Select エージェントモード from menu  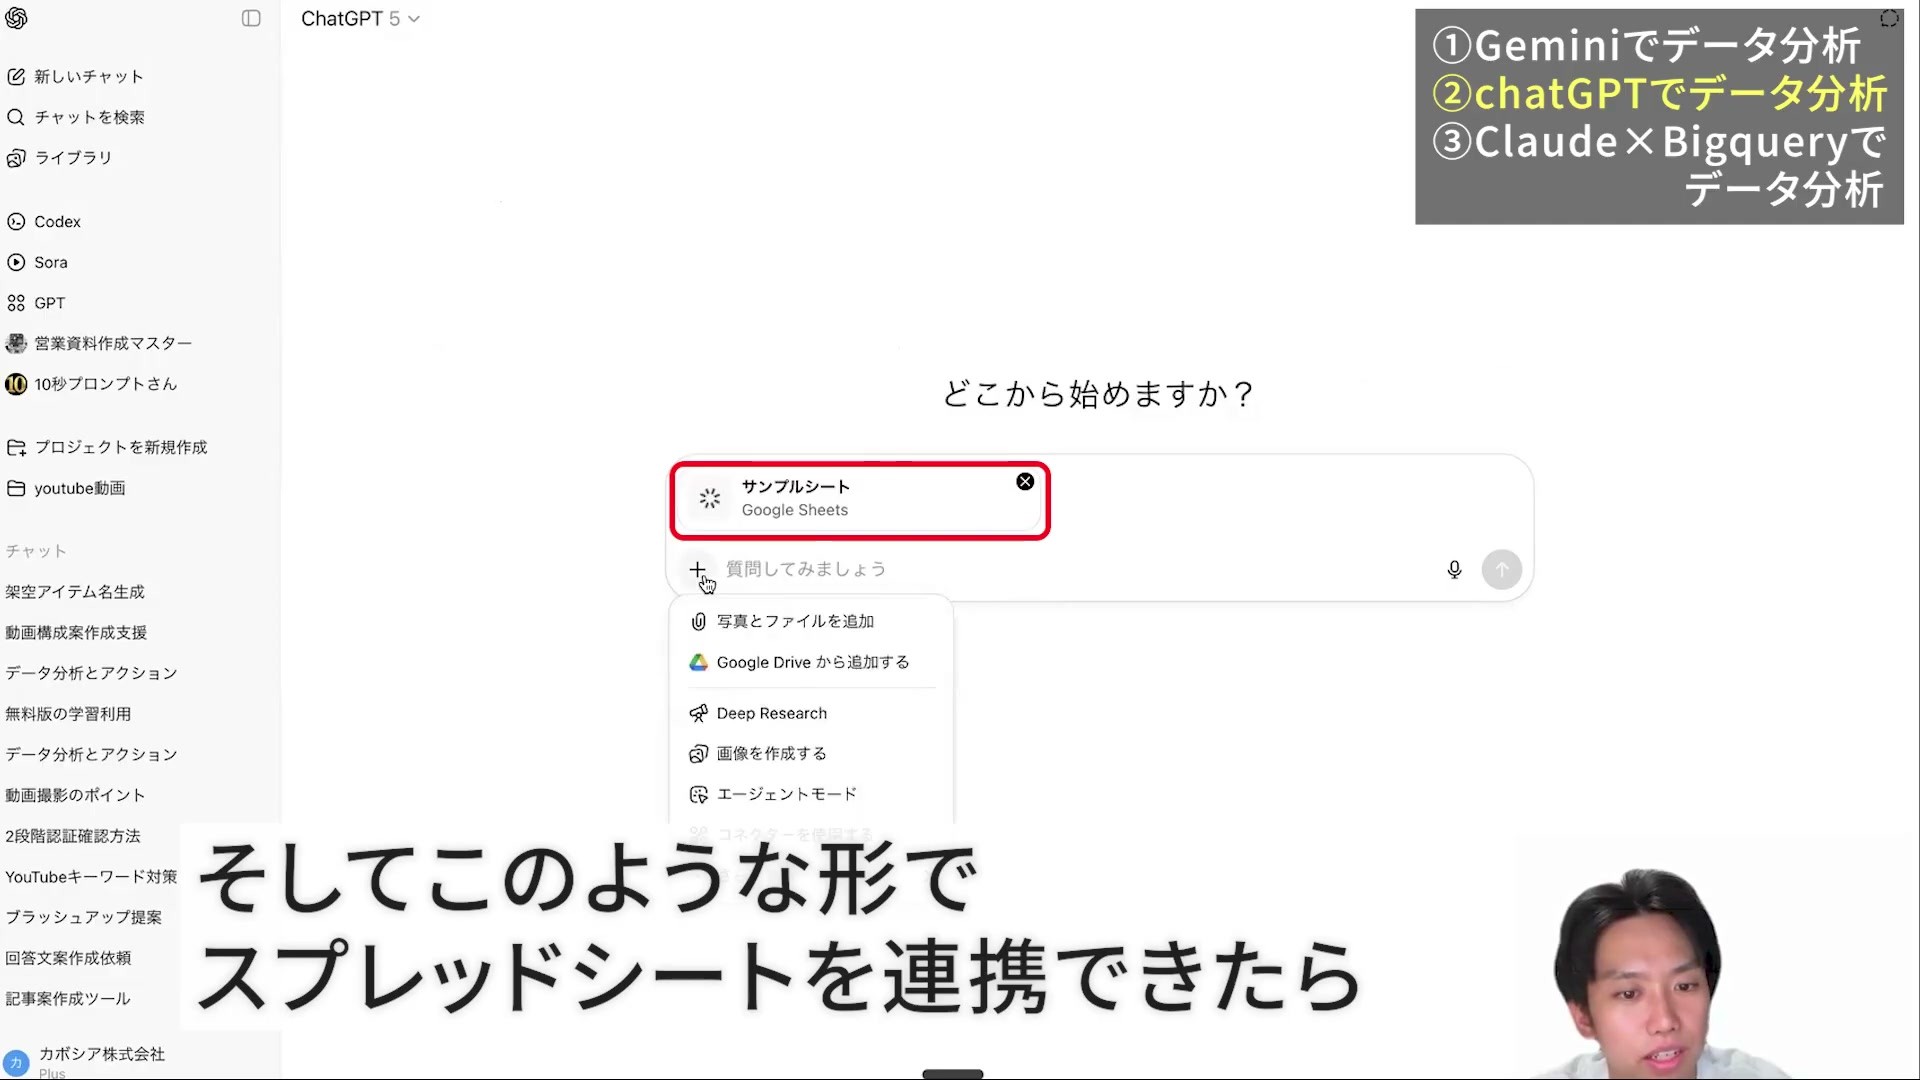[810, 794]
